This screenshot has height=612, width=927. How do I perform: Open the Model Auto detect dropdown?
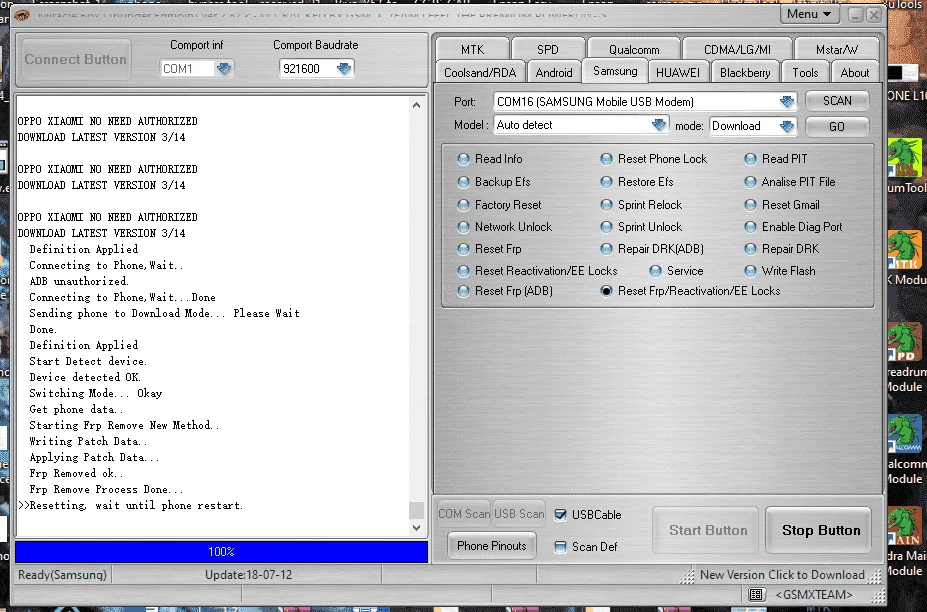tap(659, 125)
